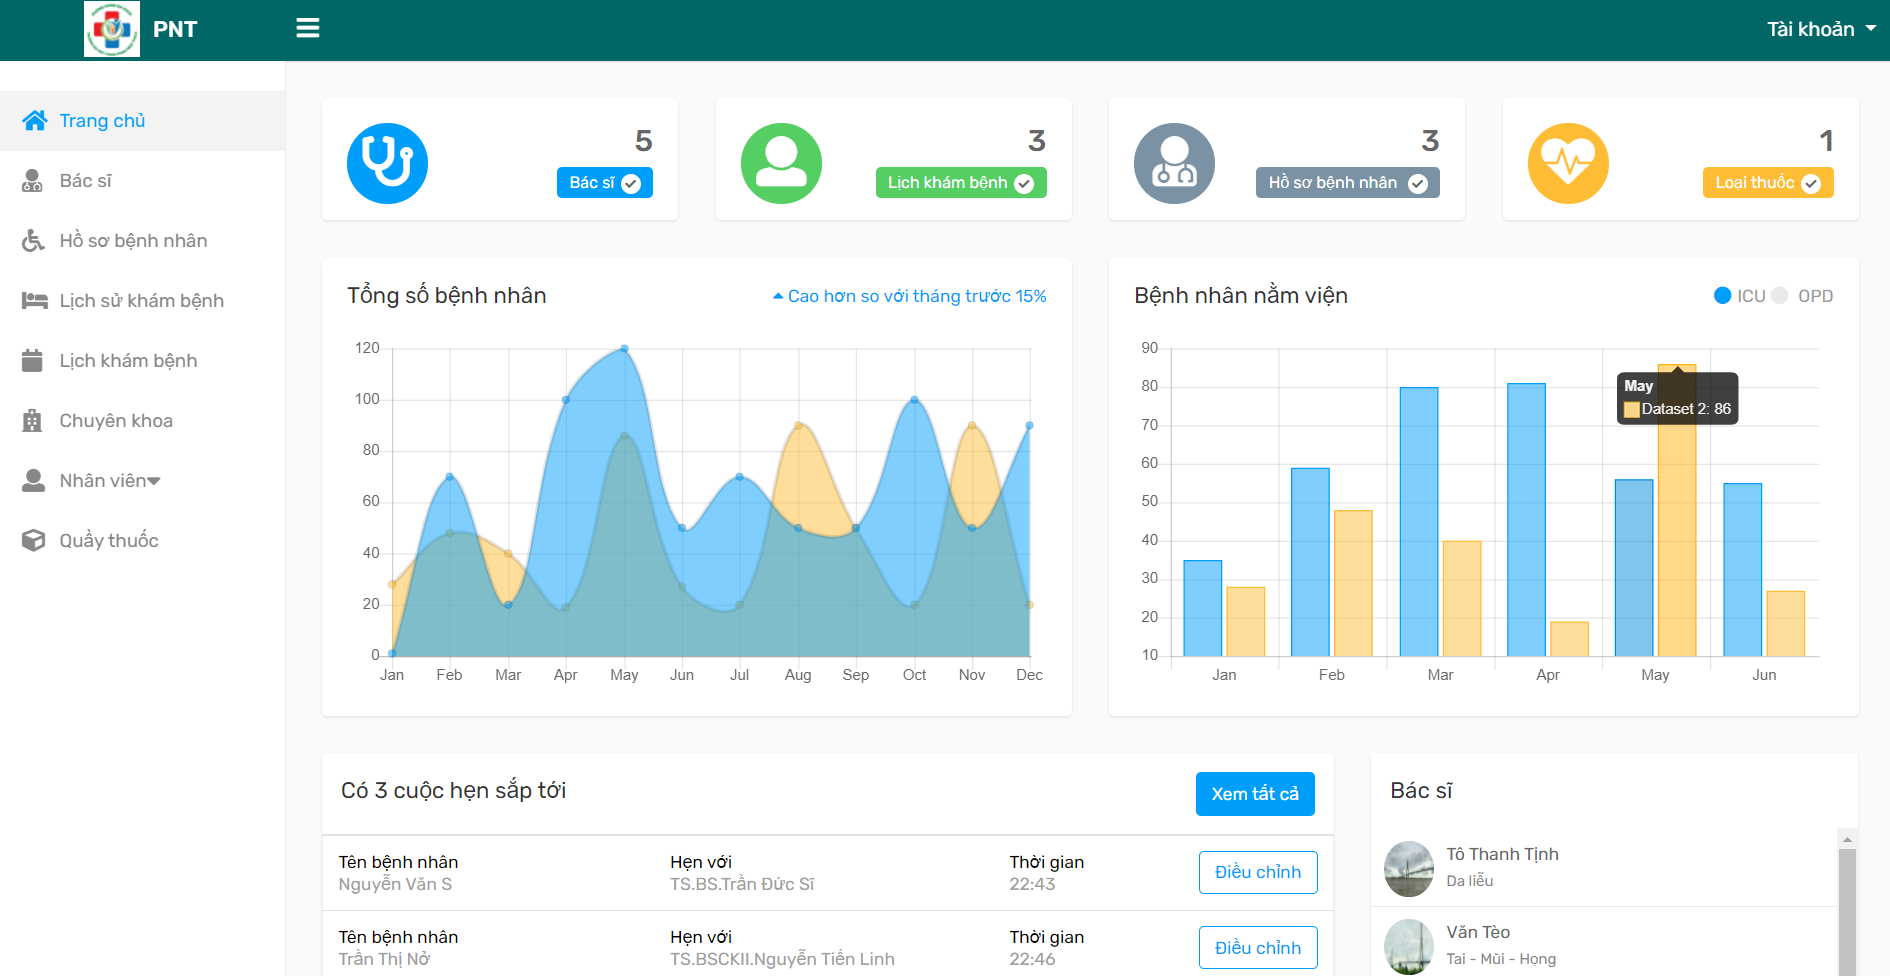Image resolution: width=1890 pixels, height=976 pixels.
Task: Open Quầy thuốc sidebar item
Action: click(x=143, y=541)
